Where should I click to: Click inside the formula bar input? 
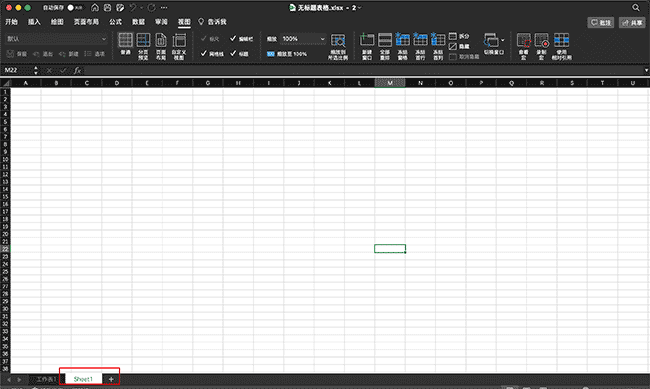point(363,70)
